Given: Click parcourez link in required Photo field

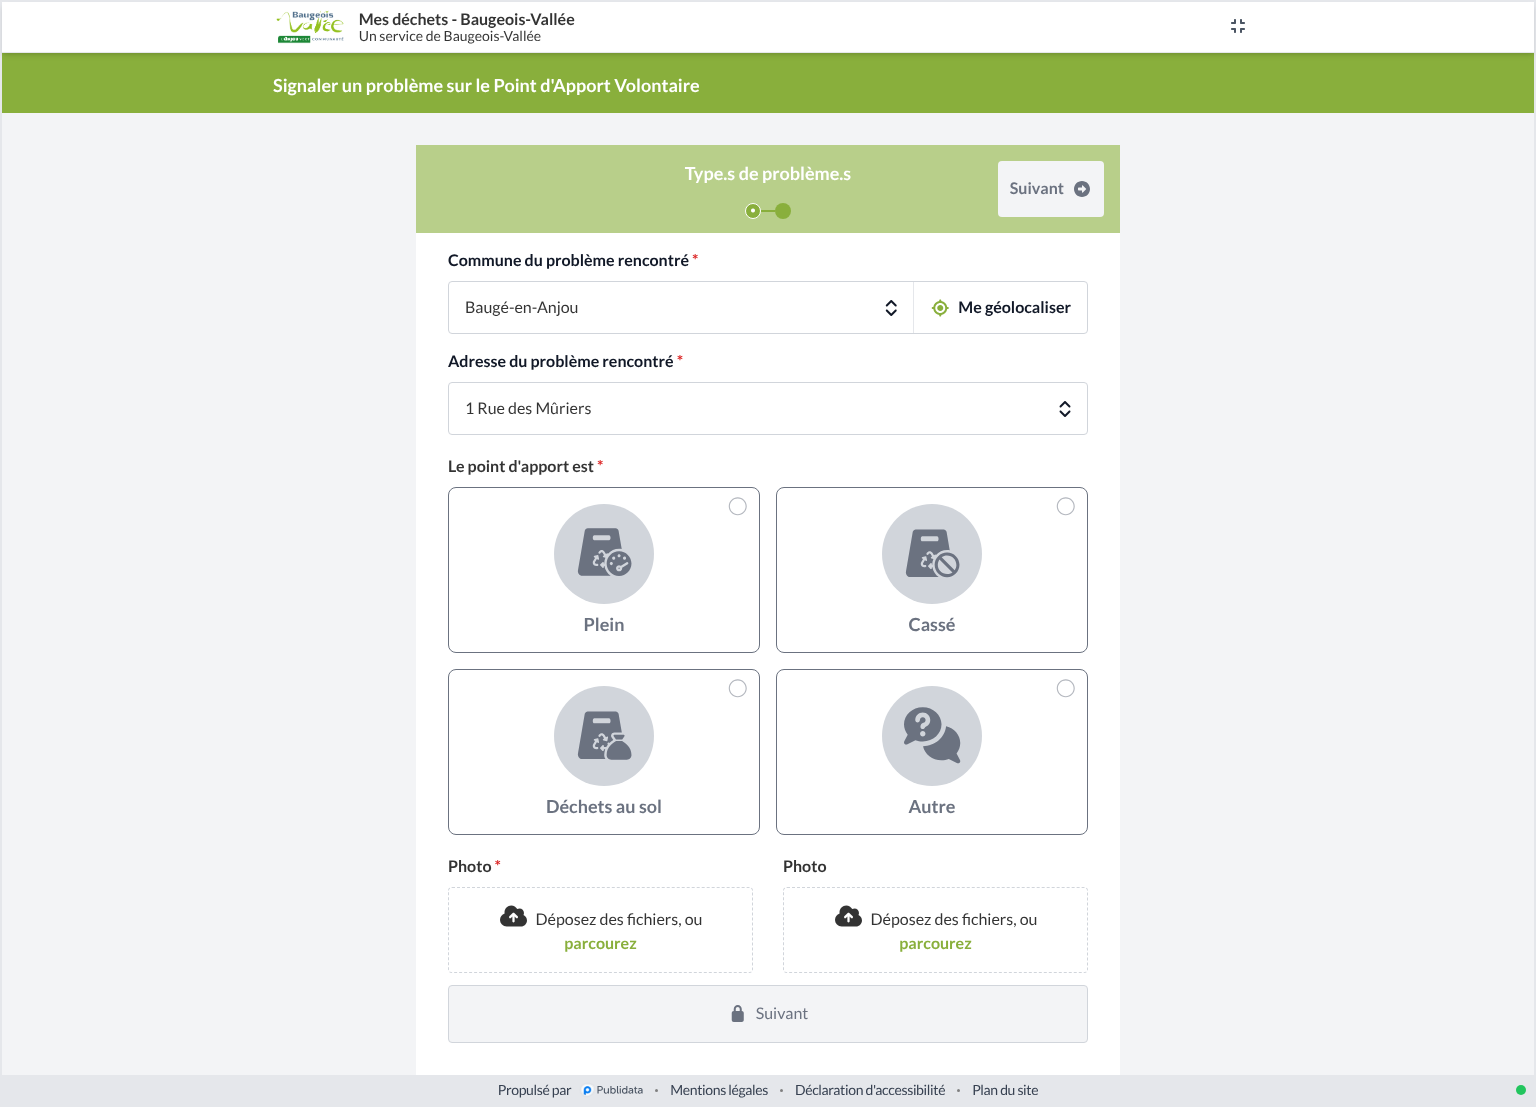Looking at the screenshot, I should [x=600, y=944].
